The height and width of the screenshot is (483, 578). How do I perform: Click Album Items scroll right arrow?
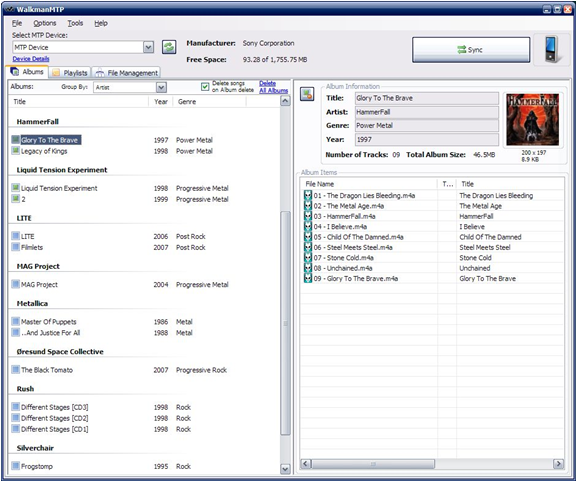(x=558, y=463)
